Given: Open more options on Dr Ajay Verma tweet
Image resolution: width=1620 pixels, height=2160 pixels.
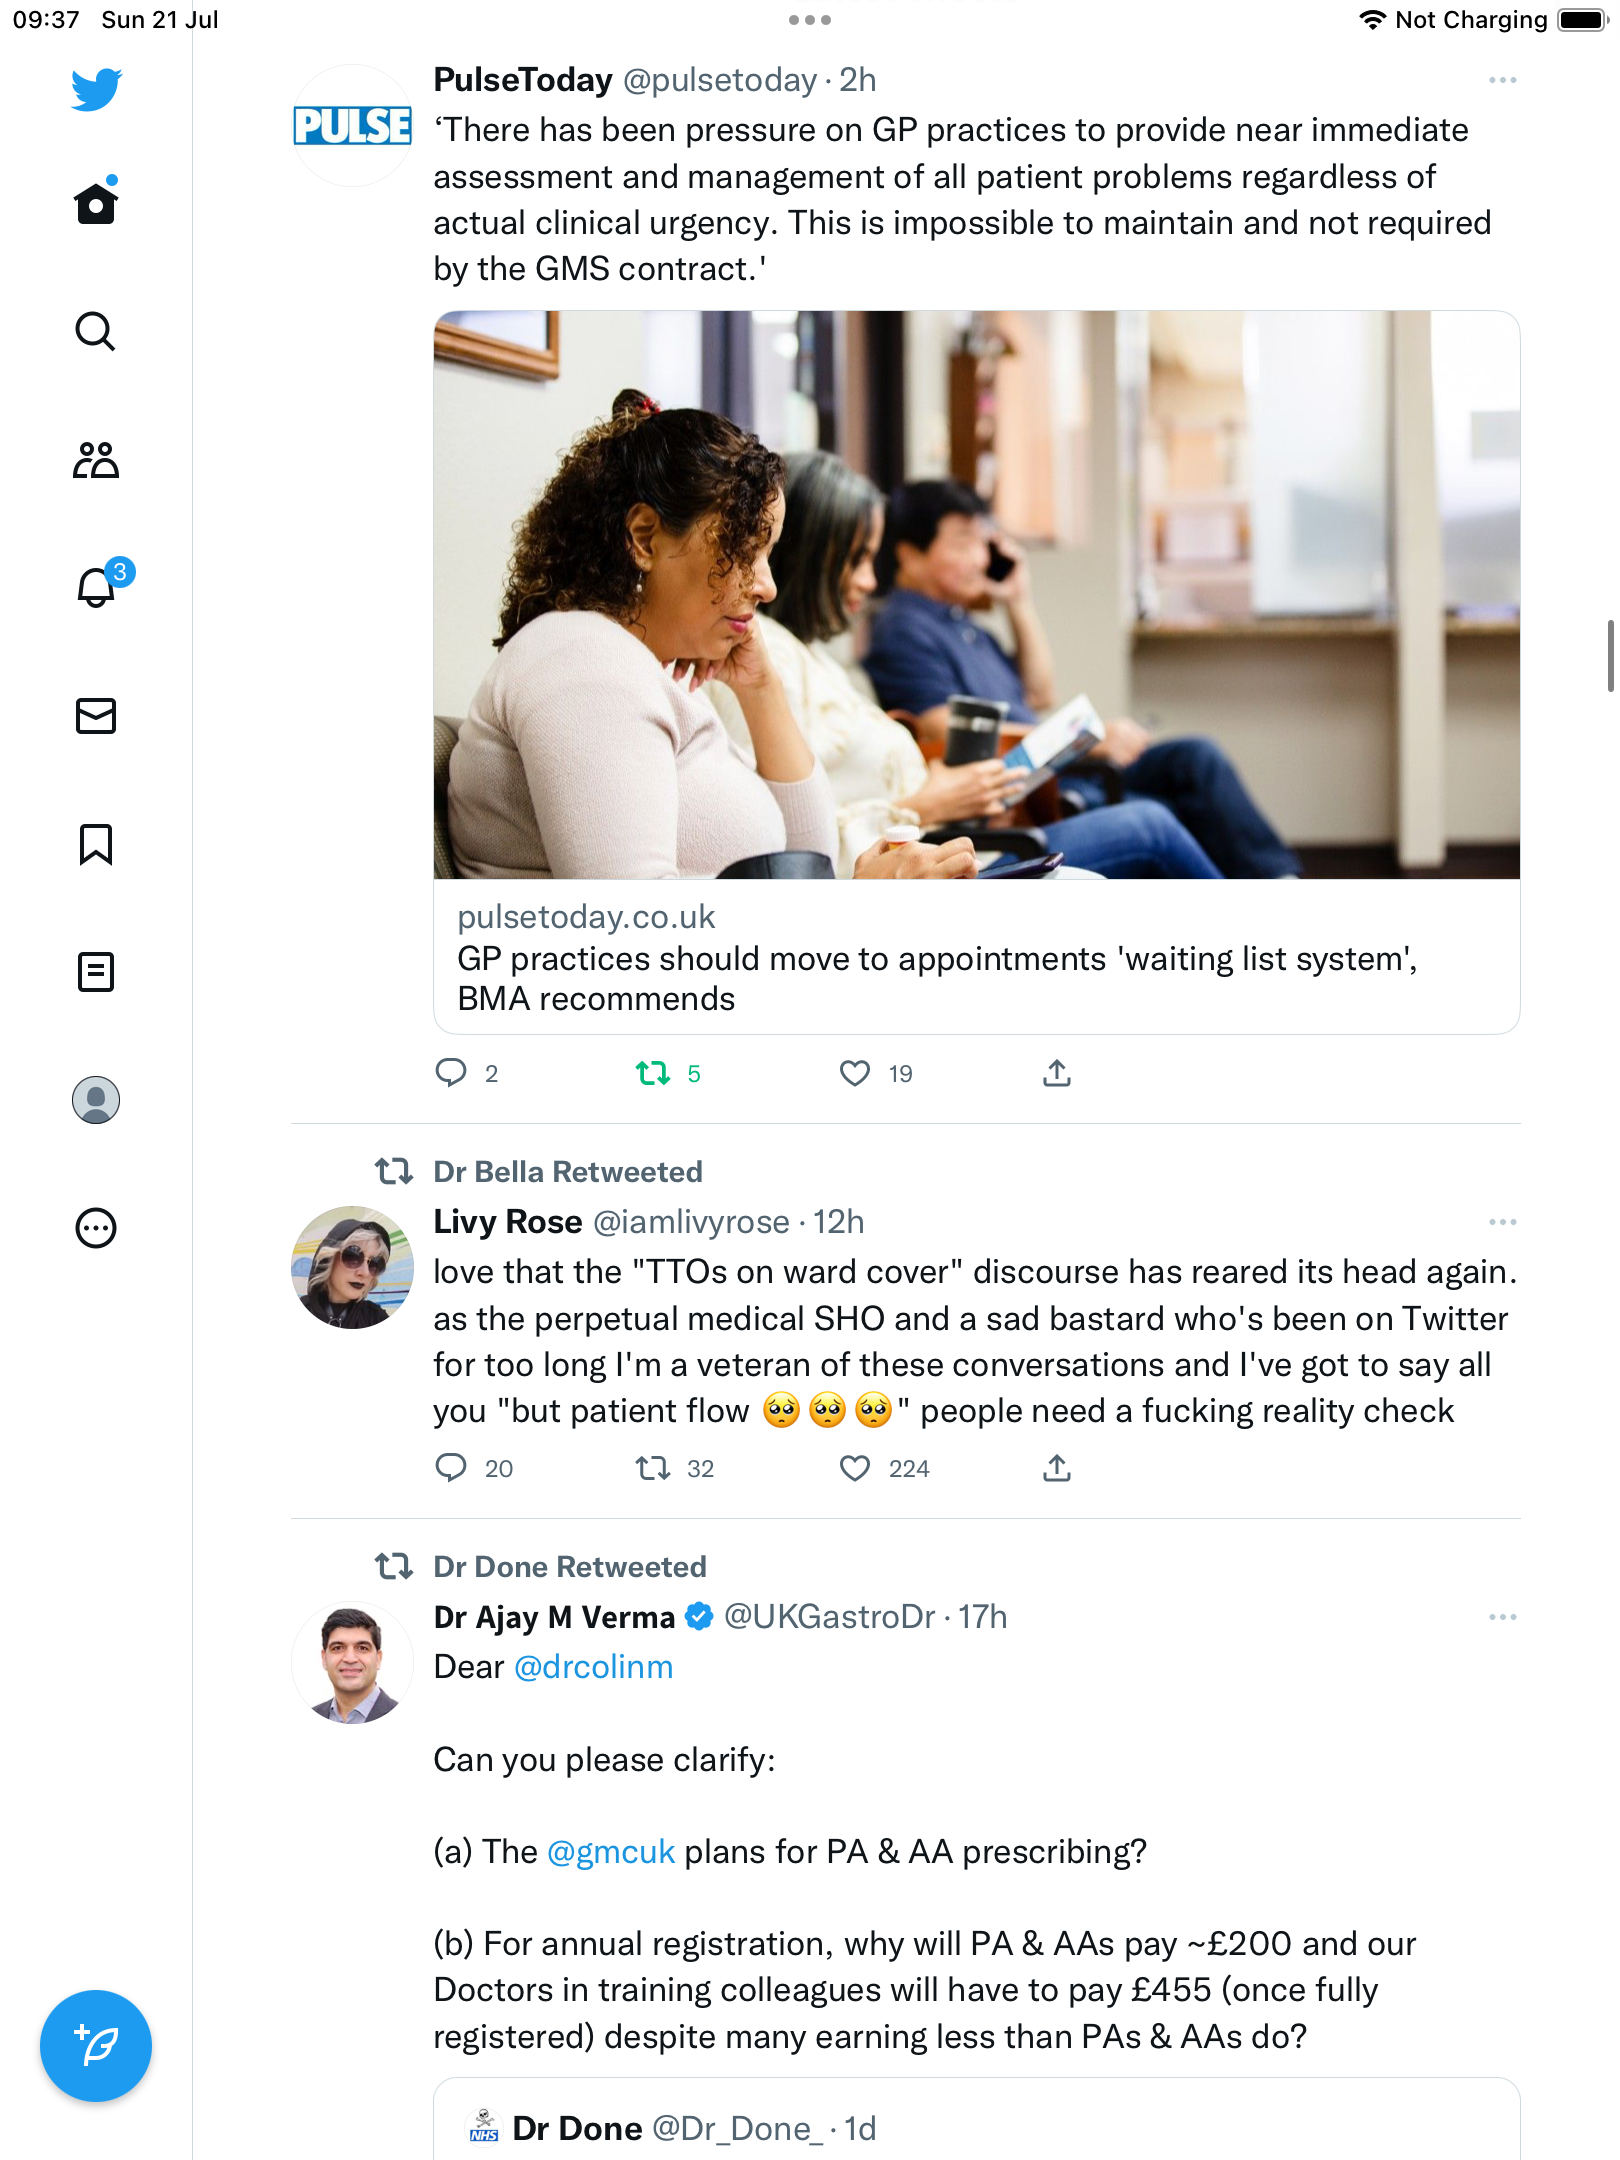Looking at the screenshot, I should pos(1502,1617).
